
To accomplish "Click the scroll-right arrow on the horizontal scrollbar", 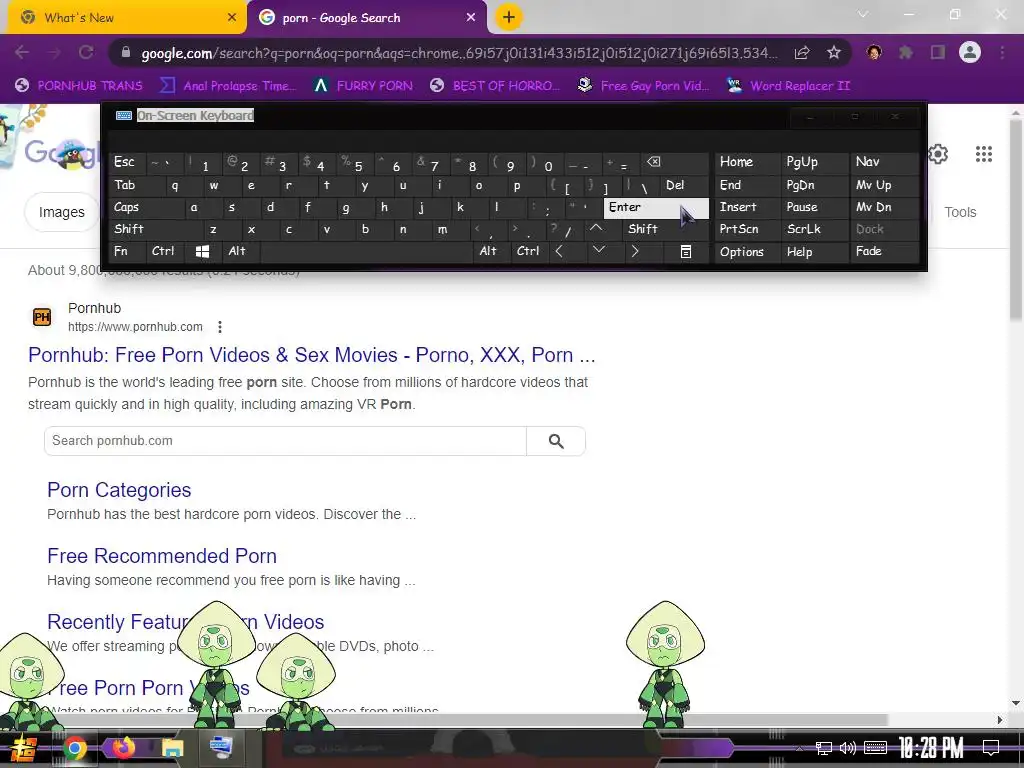I will 1000,720.
